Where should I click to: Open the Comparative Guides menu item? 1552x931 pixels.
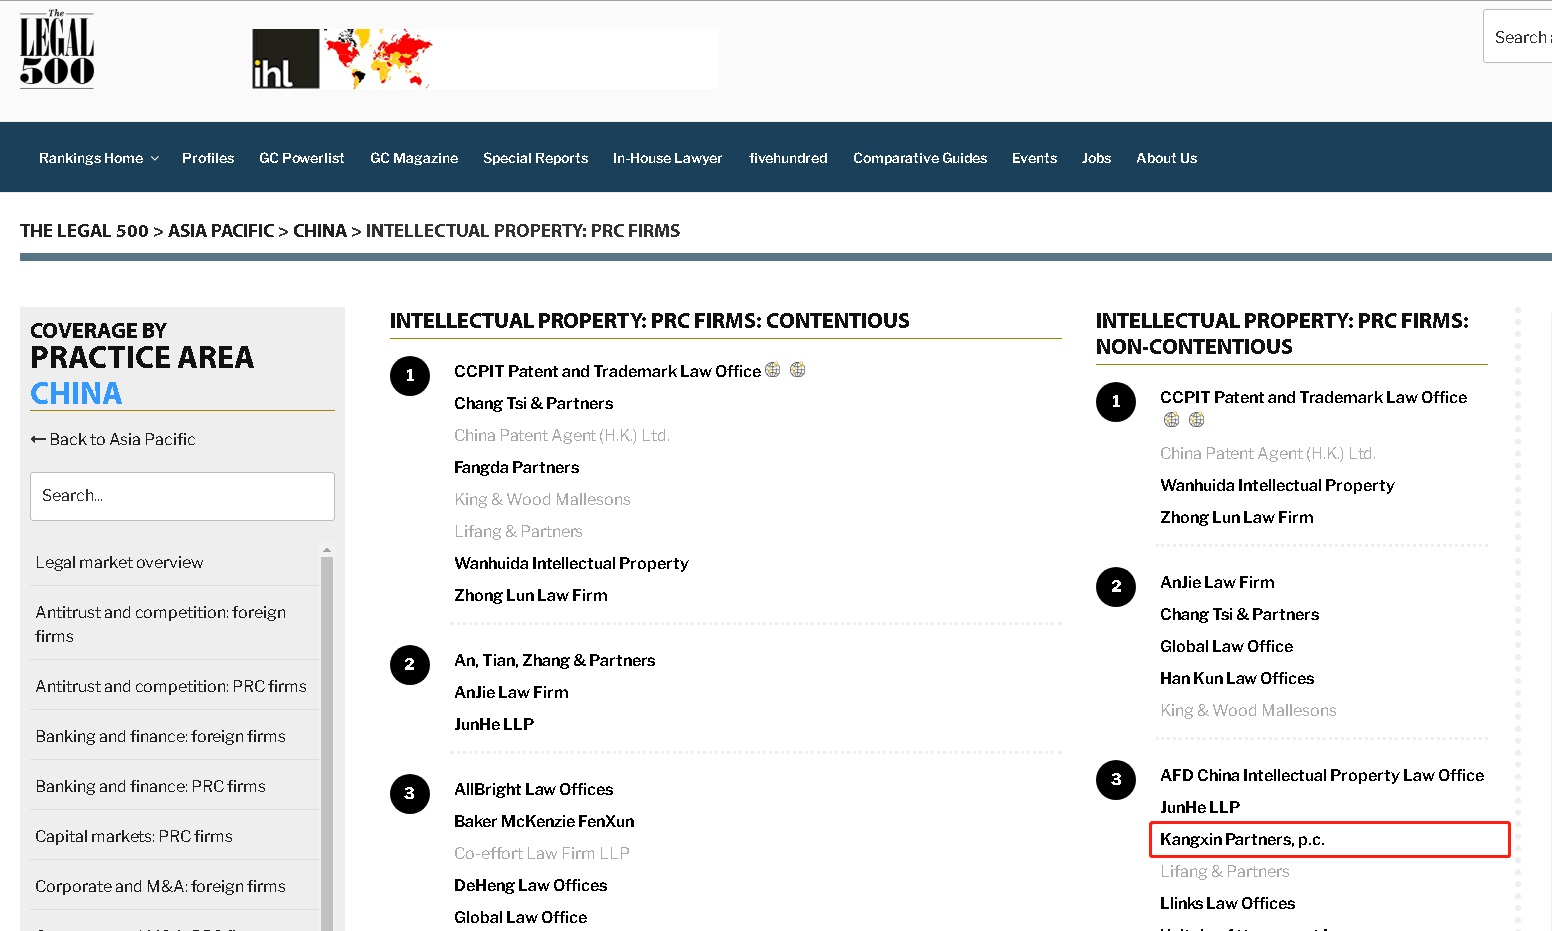click(x=920, y=158)
